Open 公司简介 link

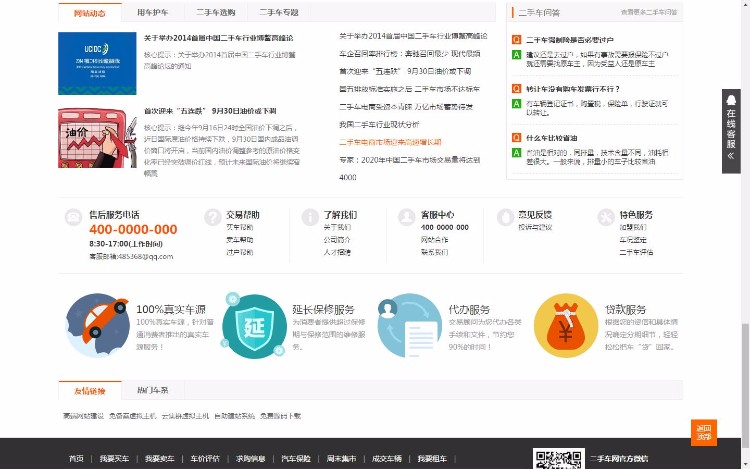pyautogui.click(x=337, y=240)
